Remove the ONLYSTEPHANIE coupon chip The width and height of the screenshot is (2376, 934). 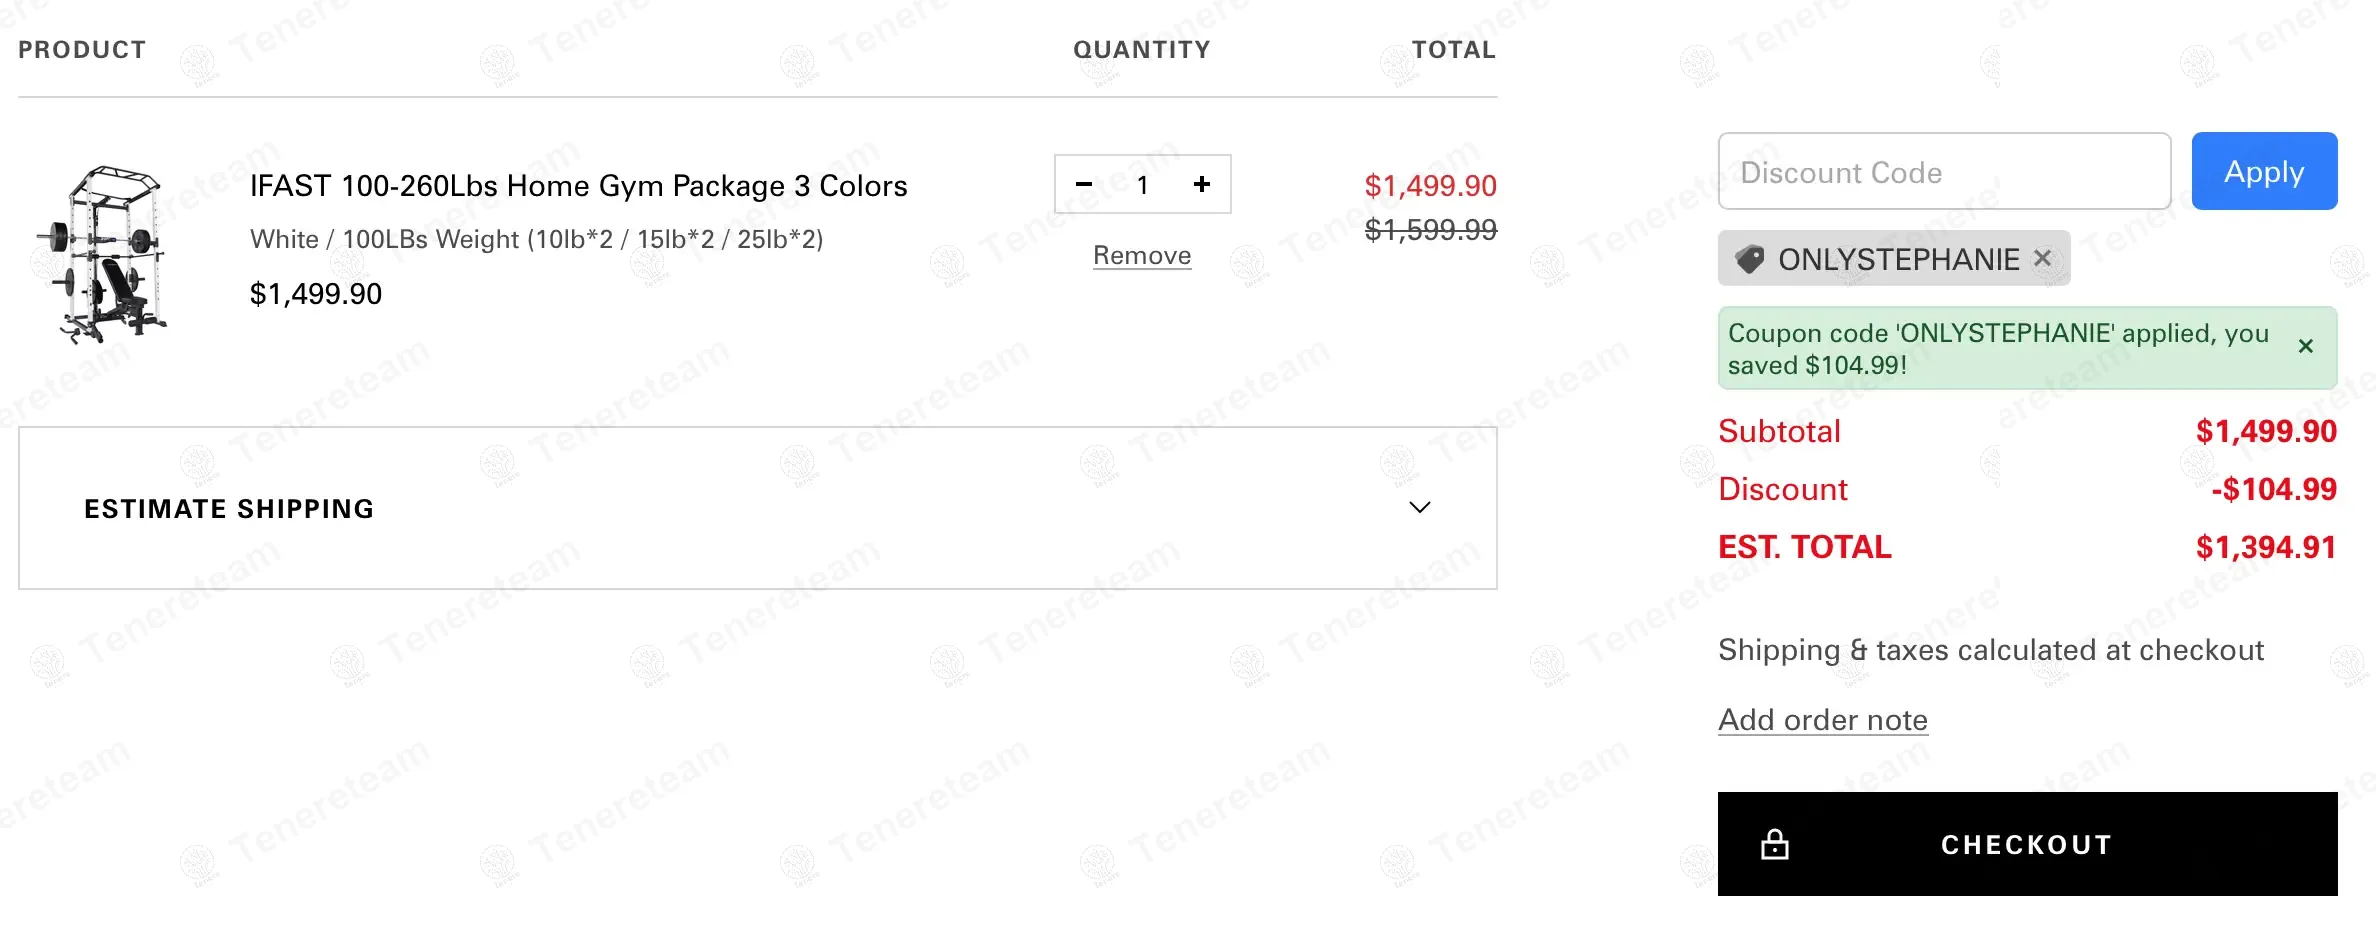2043,259
